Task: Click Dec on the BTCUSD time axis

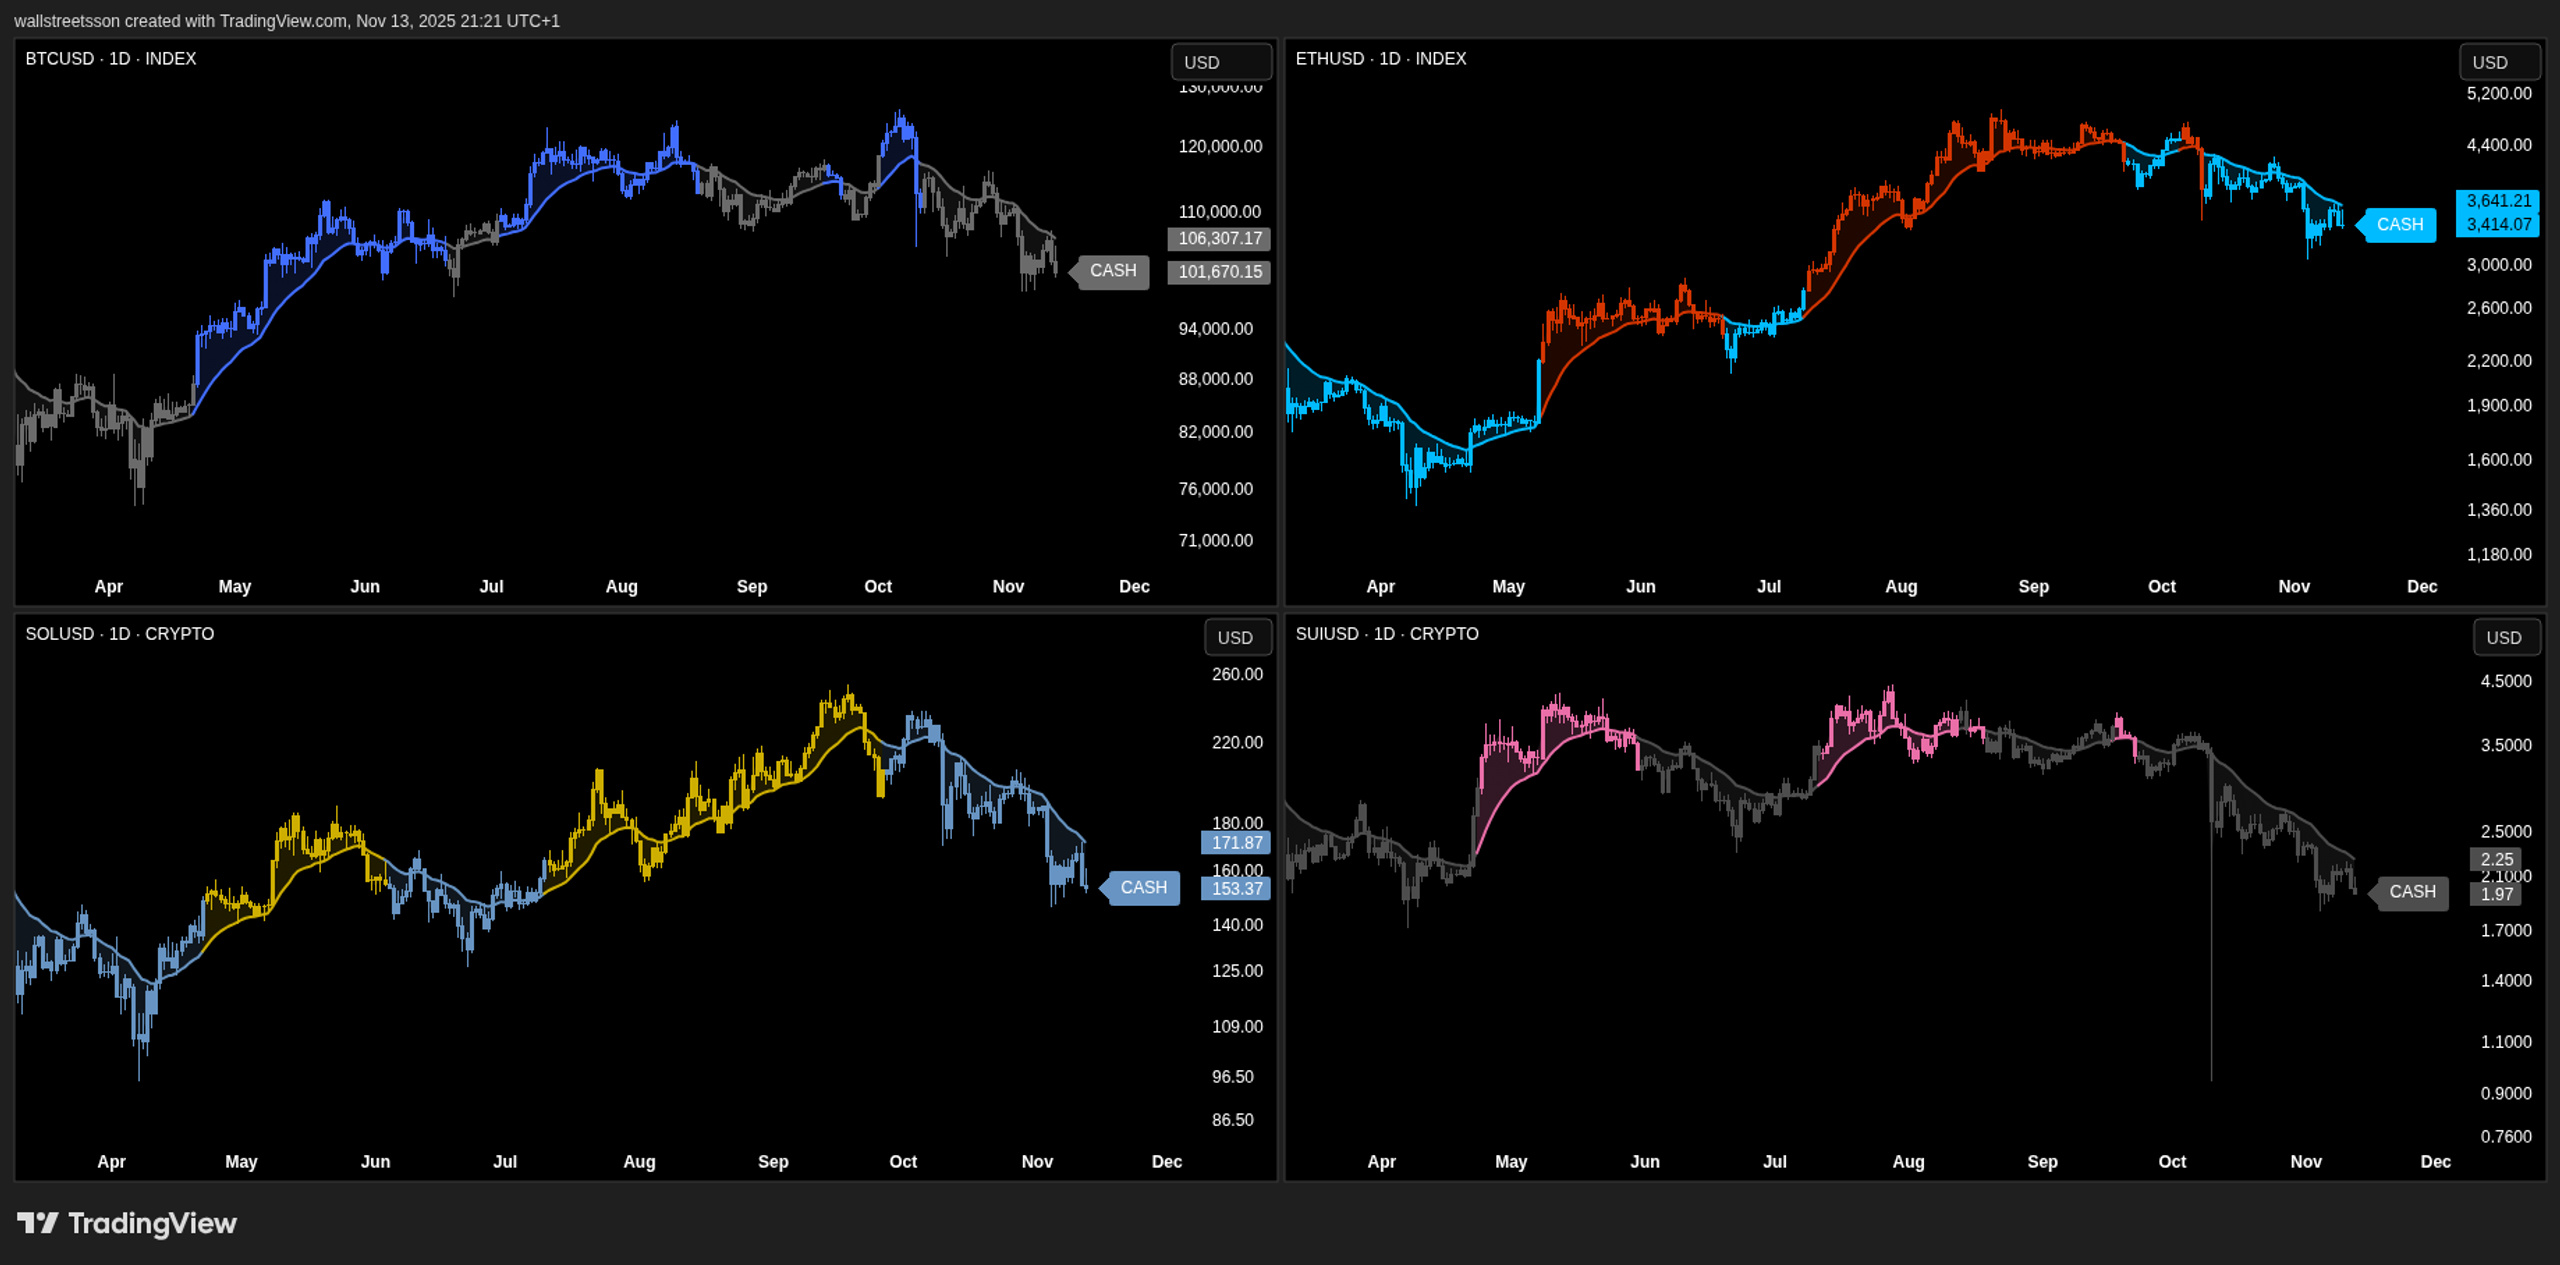Action: tap(1134, 587)
